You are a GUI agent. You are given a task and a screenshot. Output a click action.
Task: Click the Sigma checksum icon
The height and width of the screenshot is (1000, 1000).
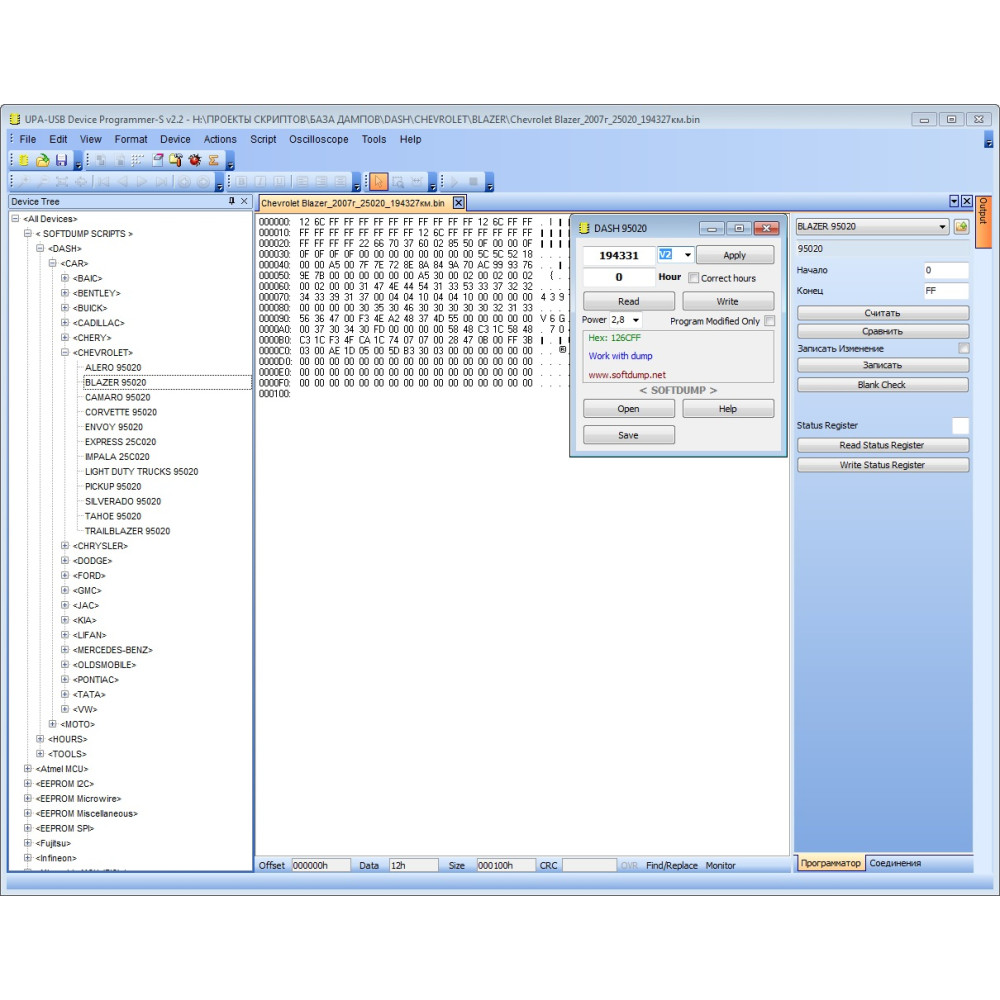[214, 161]
